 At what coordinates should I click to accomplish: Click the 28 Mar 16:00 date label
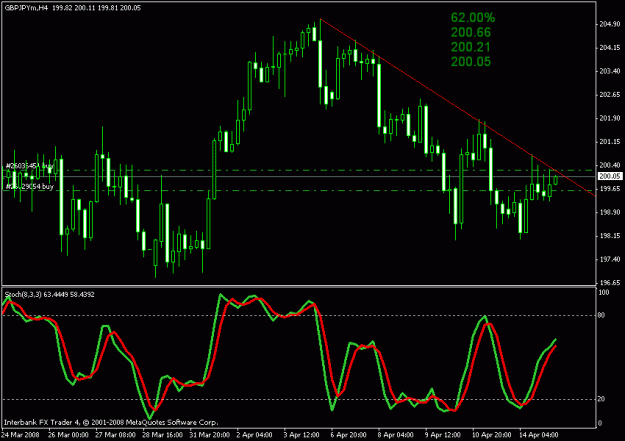[163, 435]
